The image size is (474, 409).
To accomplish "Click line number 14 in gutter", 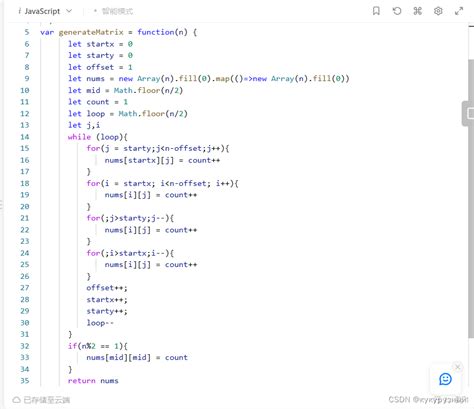I will tap(25, 137).
